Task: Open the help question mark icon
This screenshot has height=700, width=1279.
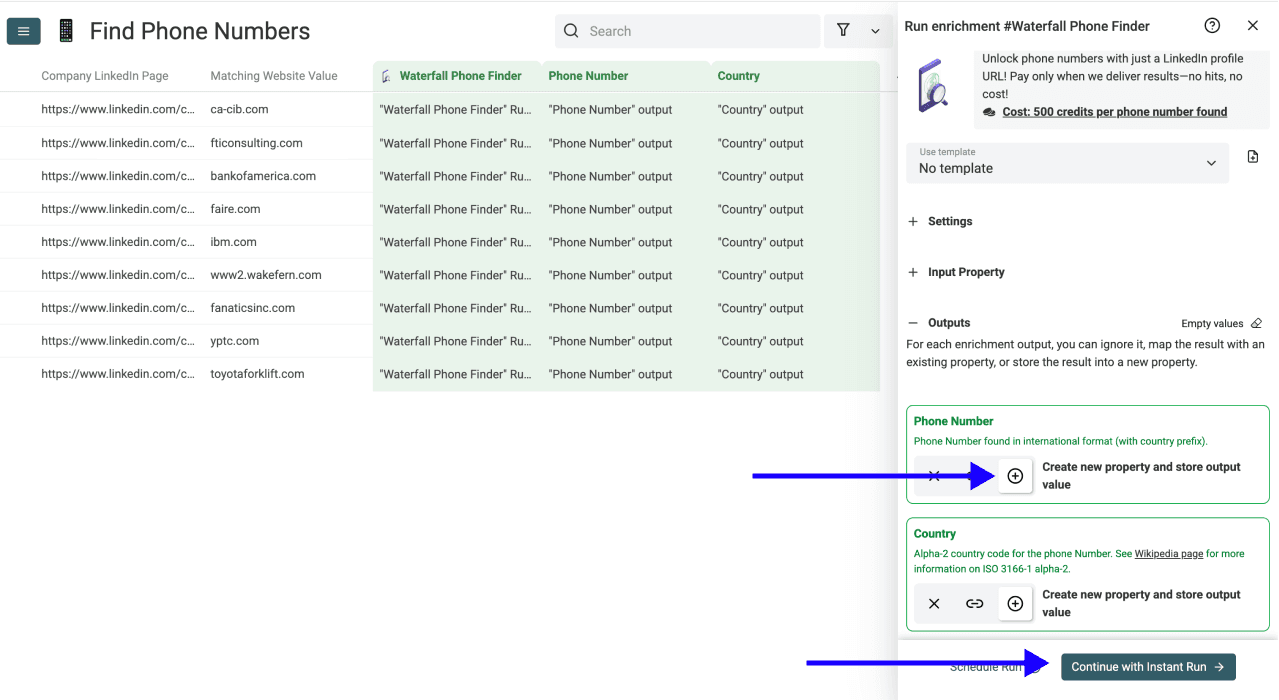Action: click(x=1212, y=25)
